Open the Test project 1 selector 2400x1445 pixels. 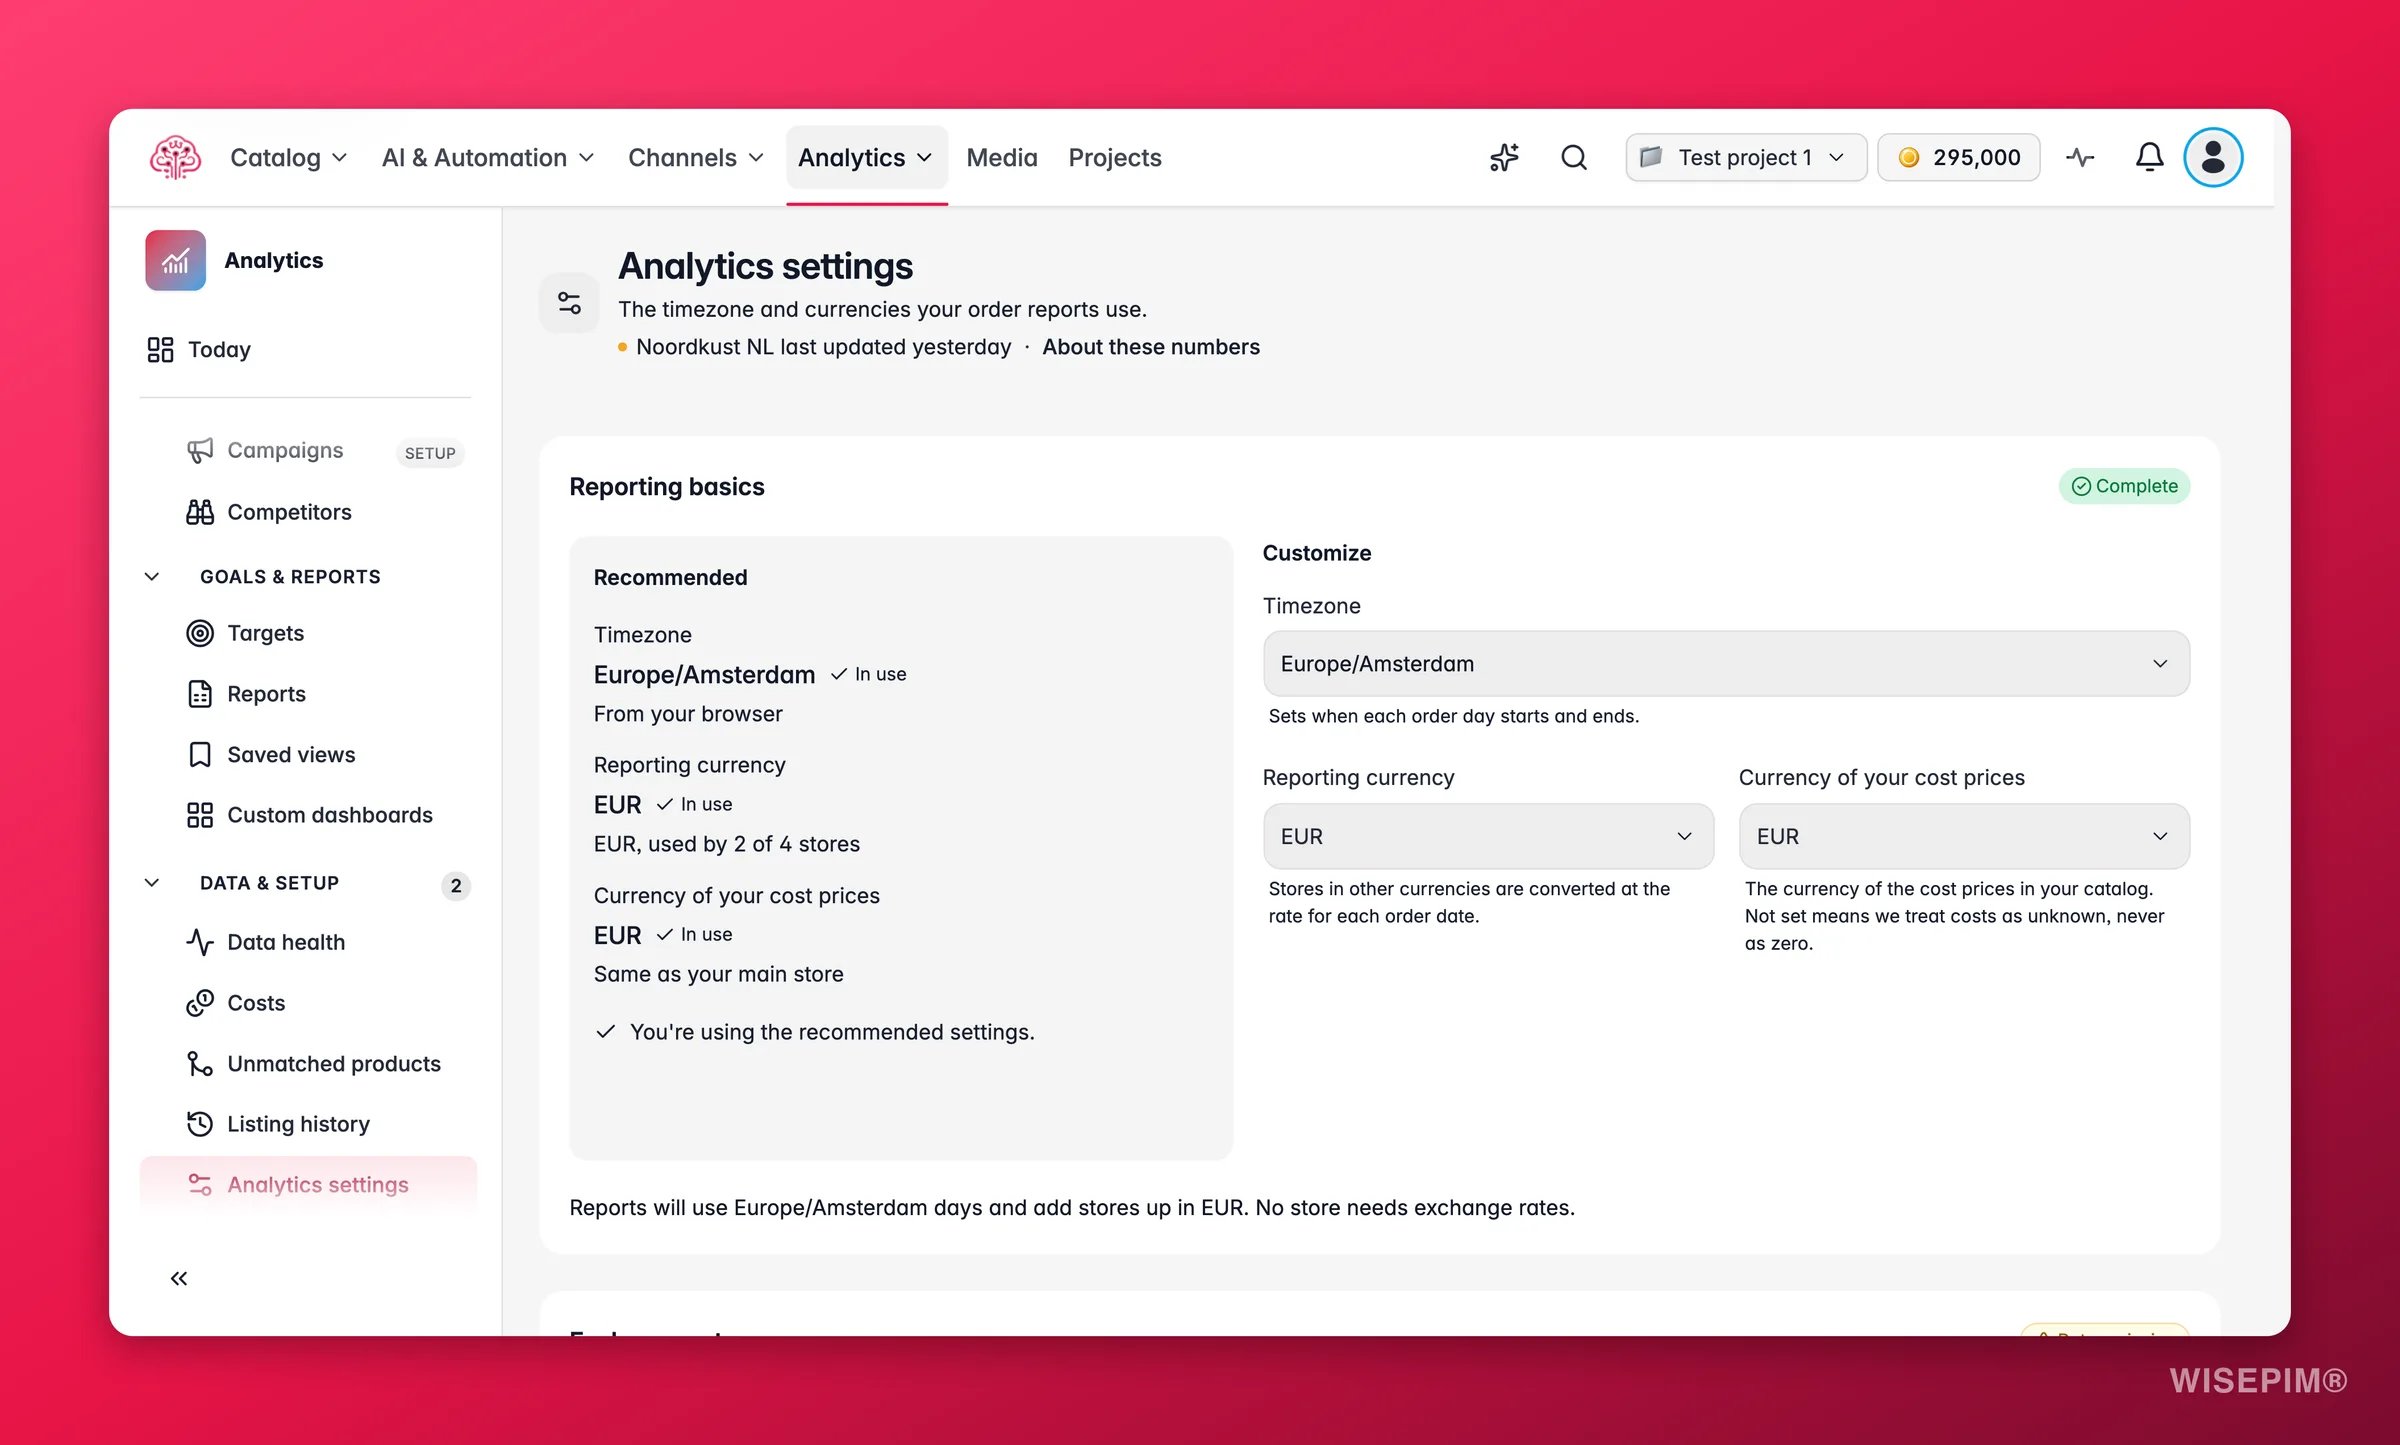click(x=1746, y=157)
